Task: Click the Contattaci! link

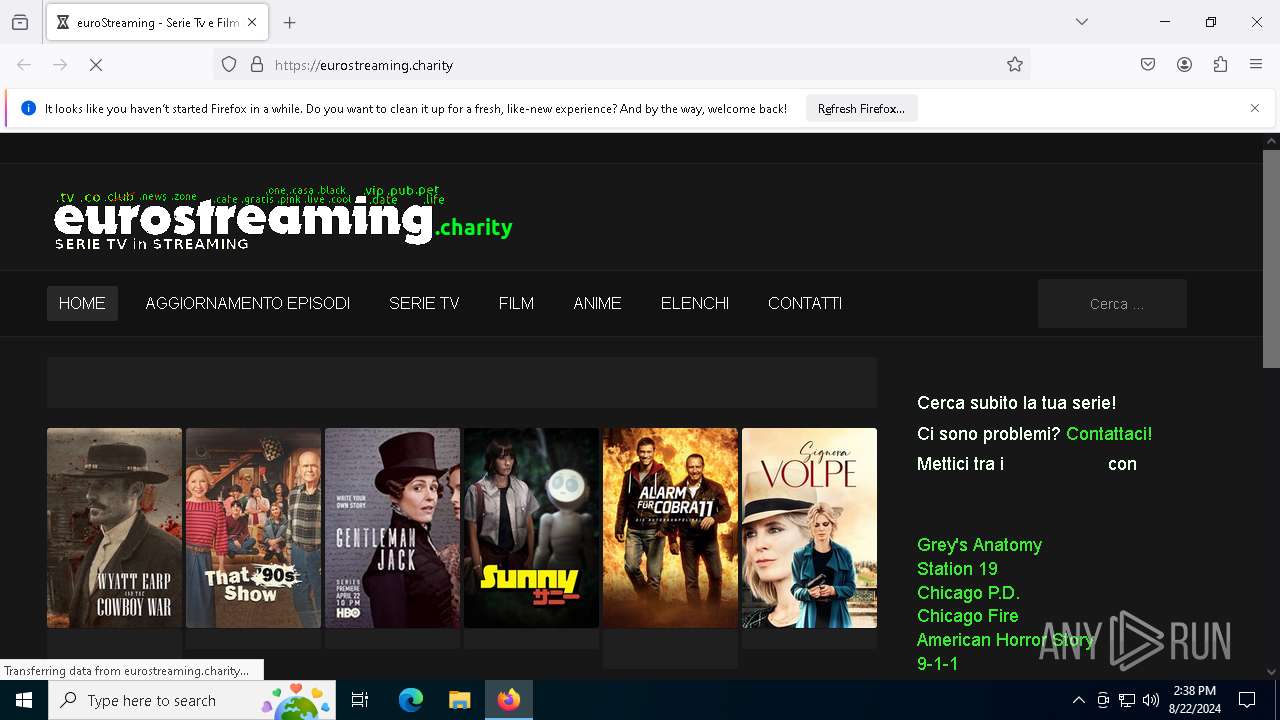Action: [1109, 434]
